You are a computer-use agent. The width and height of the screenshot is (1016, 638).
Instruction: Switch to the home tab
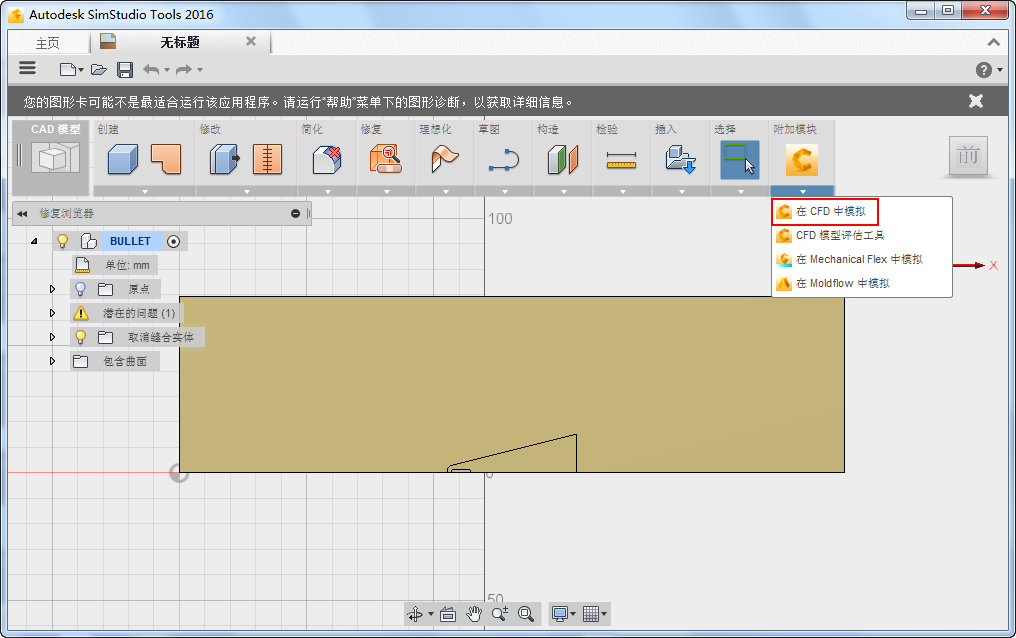pos(47,43)
